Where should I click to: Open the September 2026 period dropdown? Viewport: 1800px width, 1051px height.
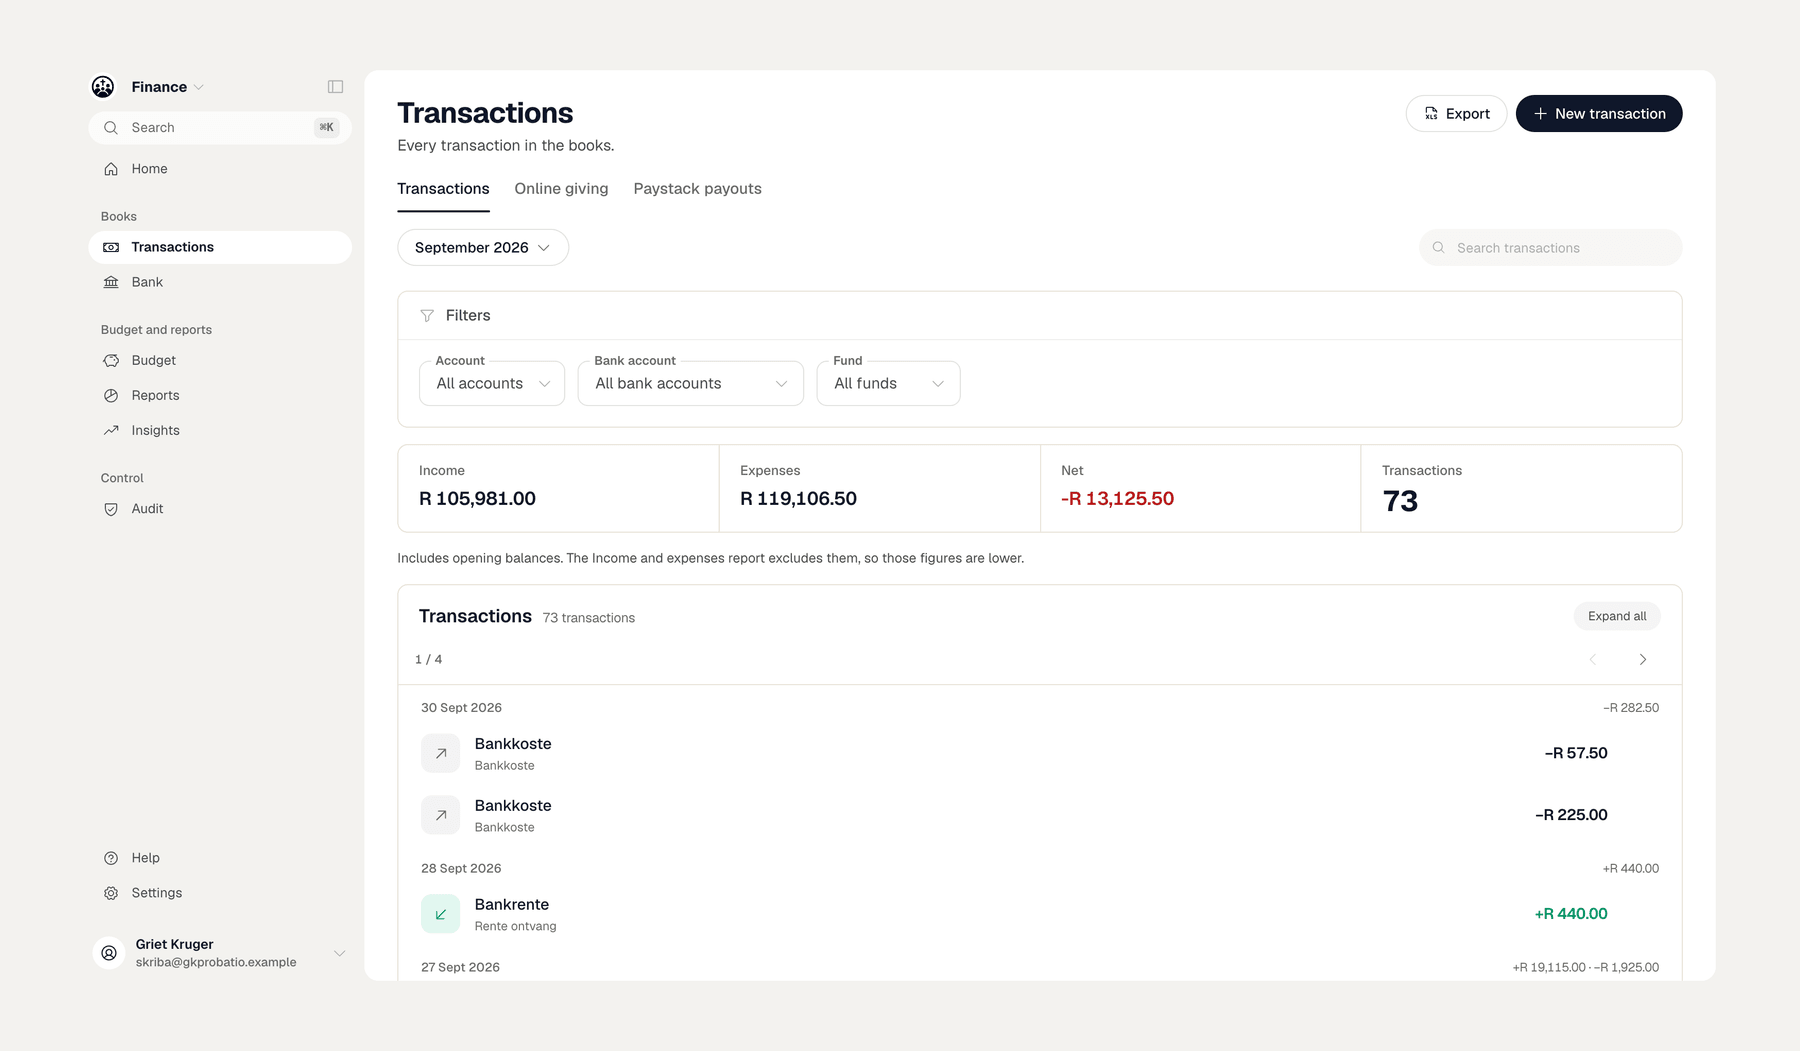coord(483,248)
